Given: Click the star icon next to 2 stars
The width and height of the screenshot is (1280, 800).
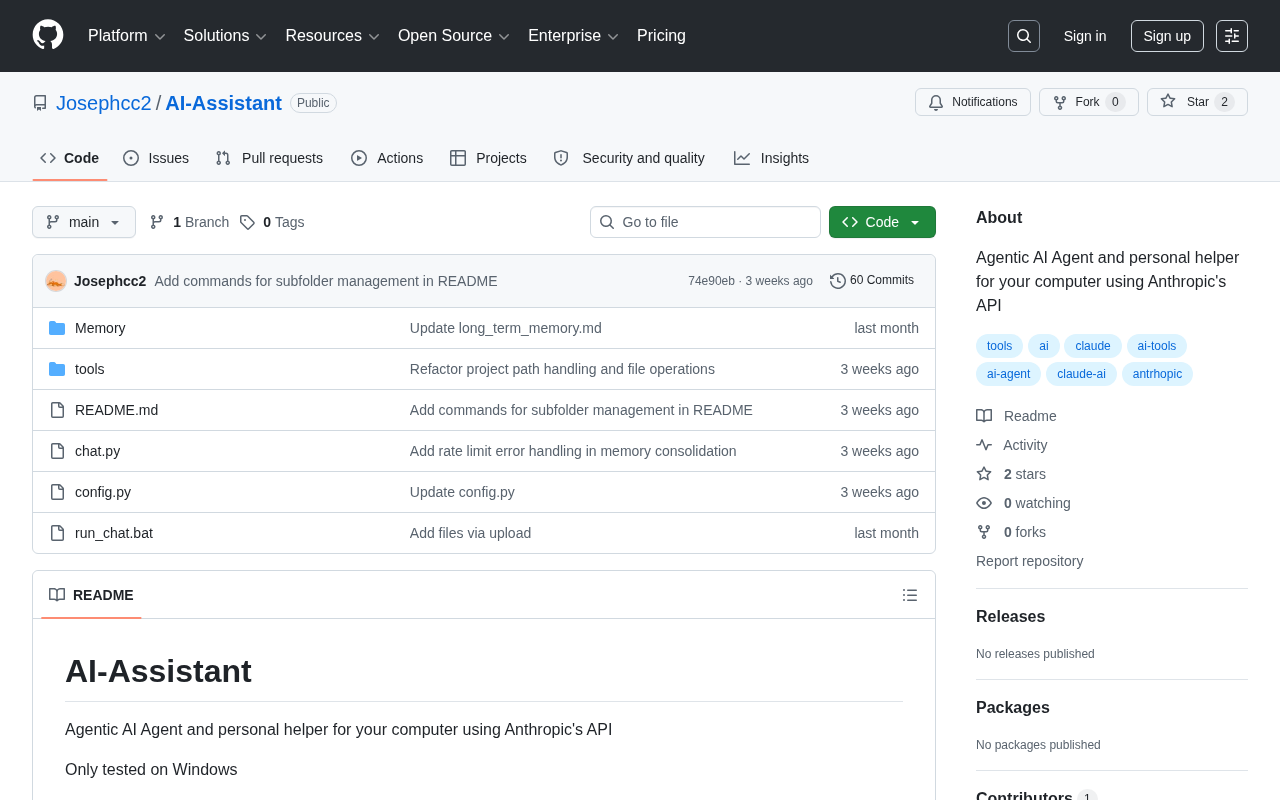Looking at the screenshot, I should tap(984, 474).
